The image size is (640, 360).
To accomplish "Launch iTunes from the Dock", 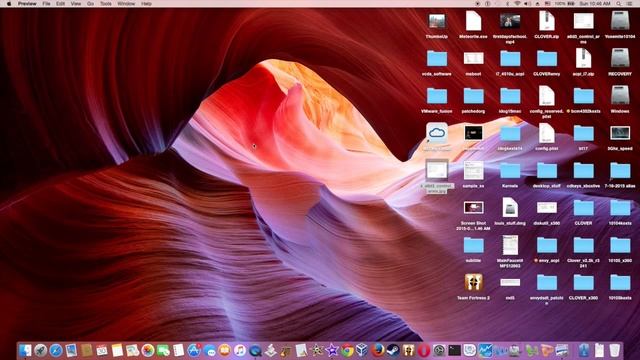I will pyautogui.click(x=240, y=350).
